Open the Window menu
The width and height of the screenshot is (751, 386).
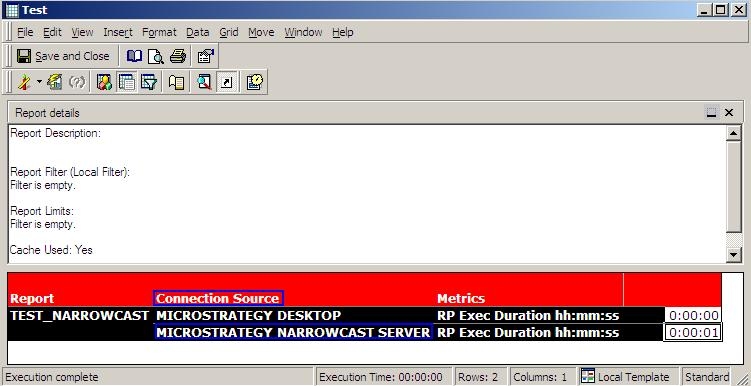tap(303, 33)
